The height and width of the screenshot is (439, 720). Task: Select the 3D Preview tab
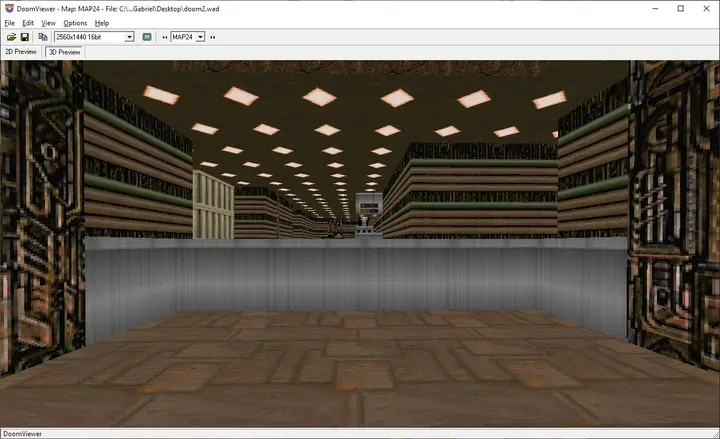(x=64, y=52)
